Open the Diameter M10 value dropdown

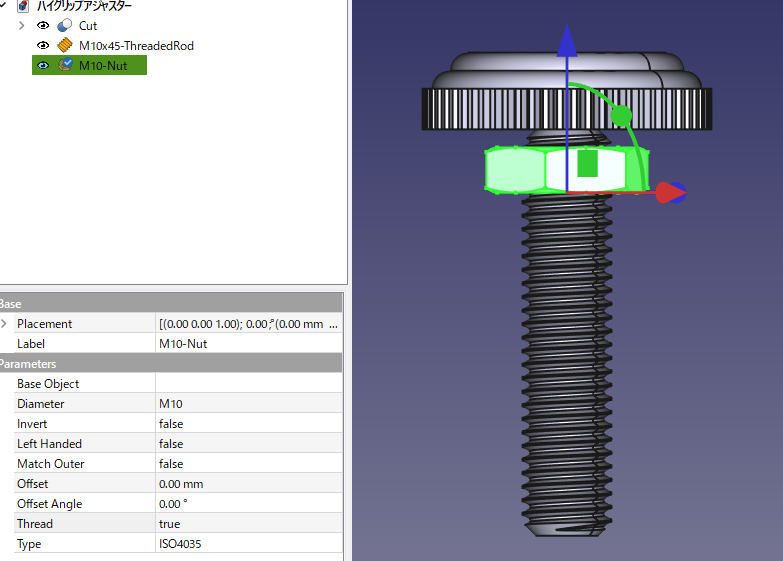coord(248,404)
